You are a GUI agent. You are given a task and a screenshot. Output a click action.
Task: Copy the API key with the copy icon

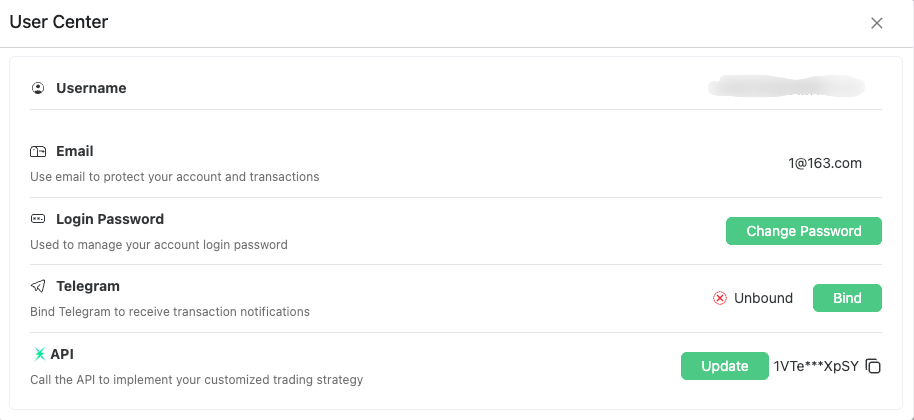[x=873, y=366]
